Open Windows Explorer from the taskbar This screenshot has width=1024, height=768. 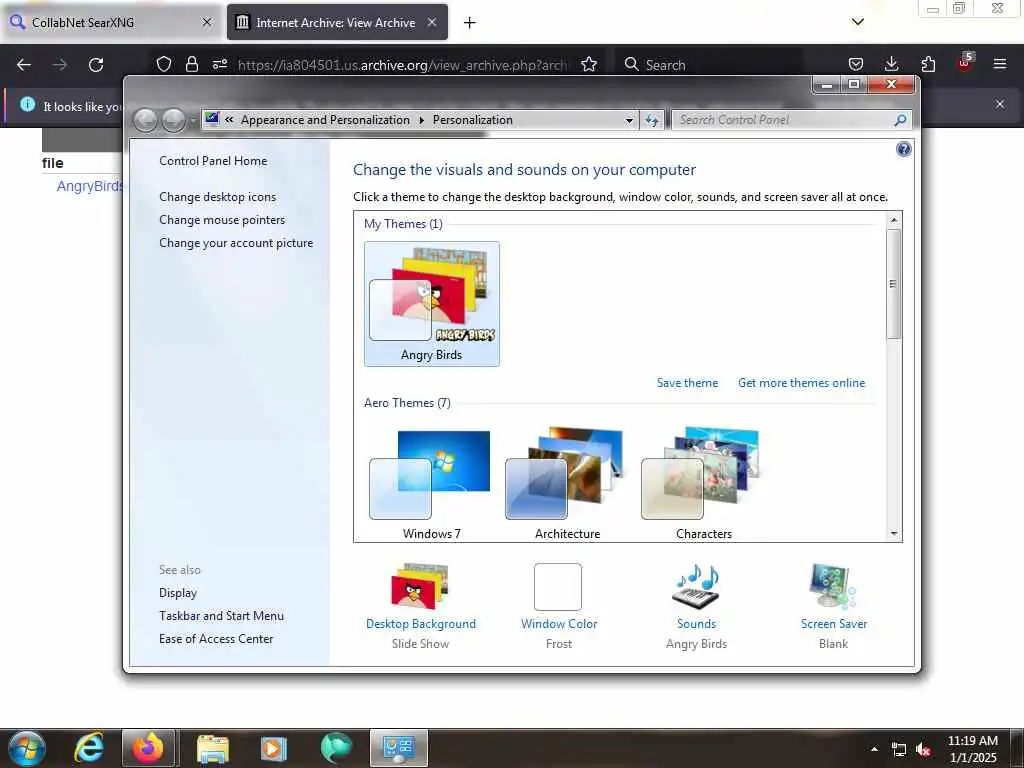[212, 748]
